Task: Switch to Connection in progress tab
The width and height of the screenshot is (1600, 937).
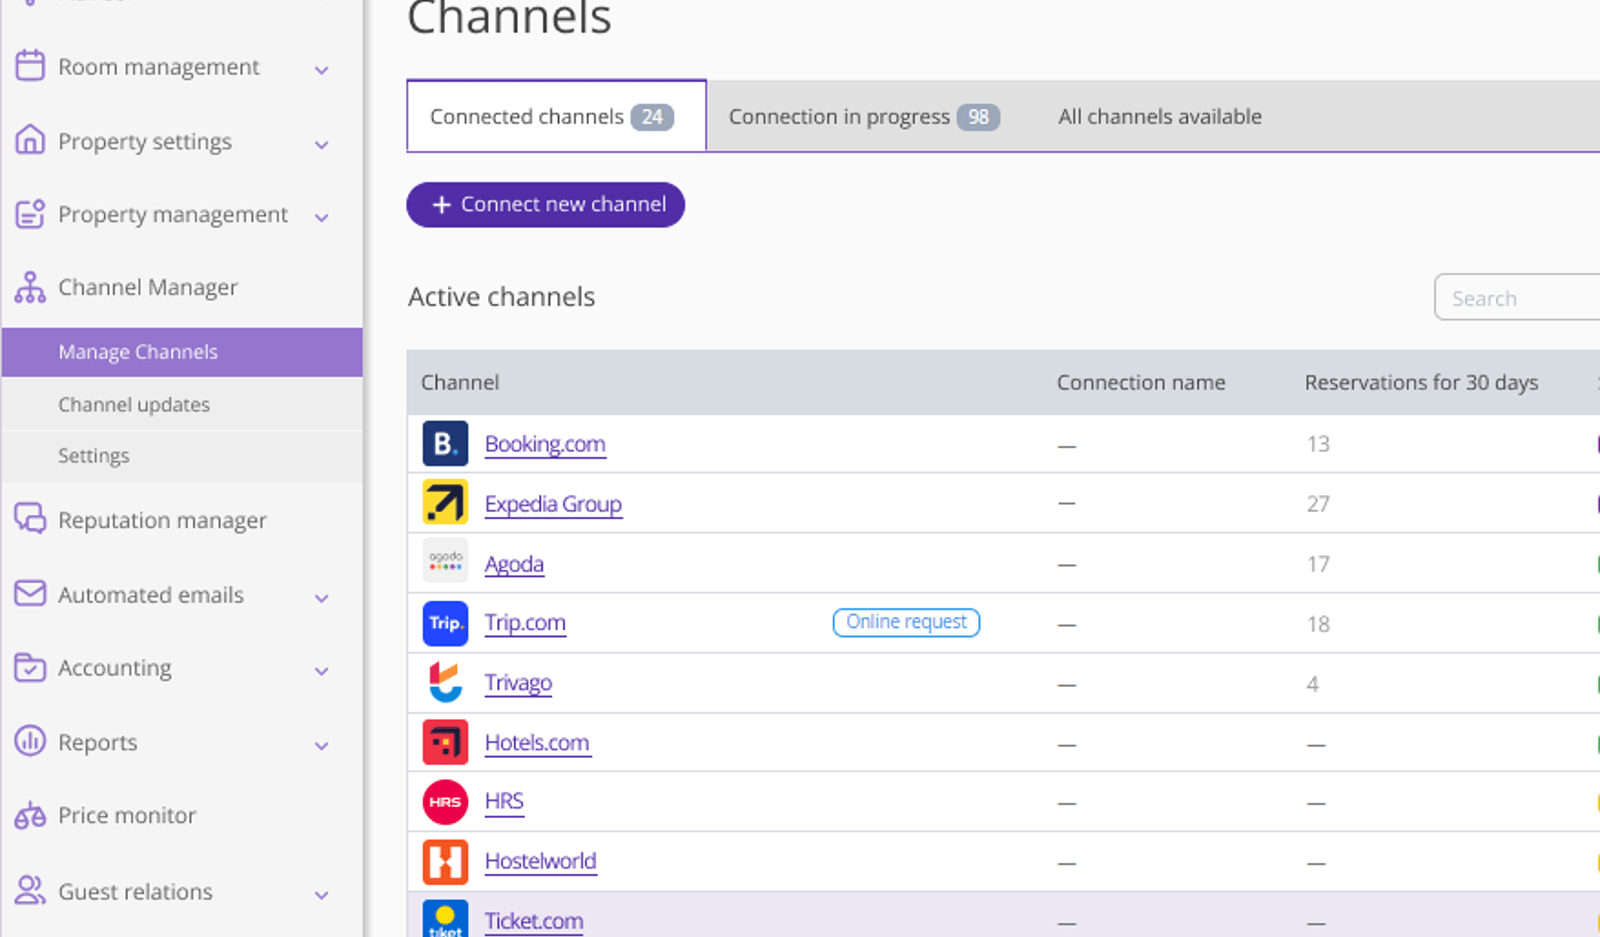Action: (x=863, y=116)
